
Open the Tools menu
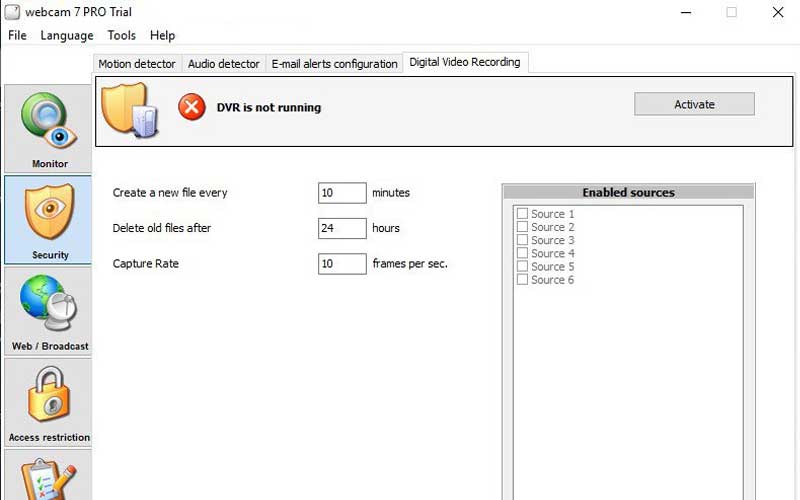[121, 35]
